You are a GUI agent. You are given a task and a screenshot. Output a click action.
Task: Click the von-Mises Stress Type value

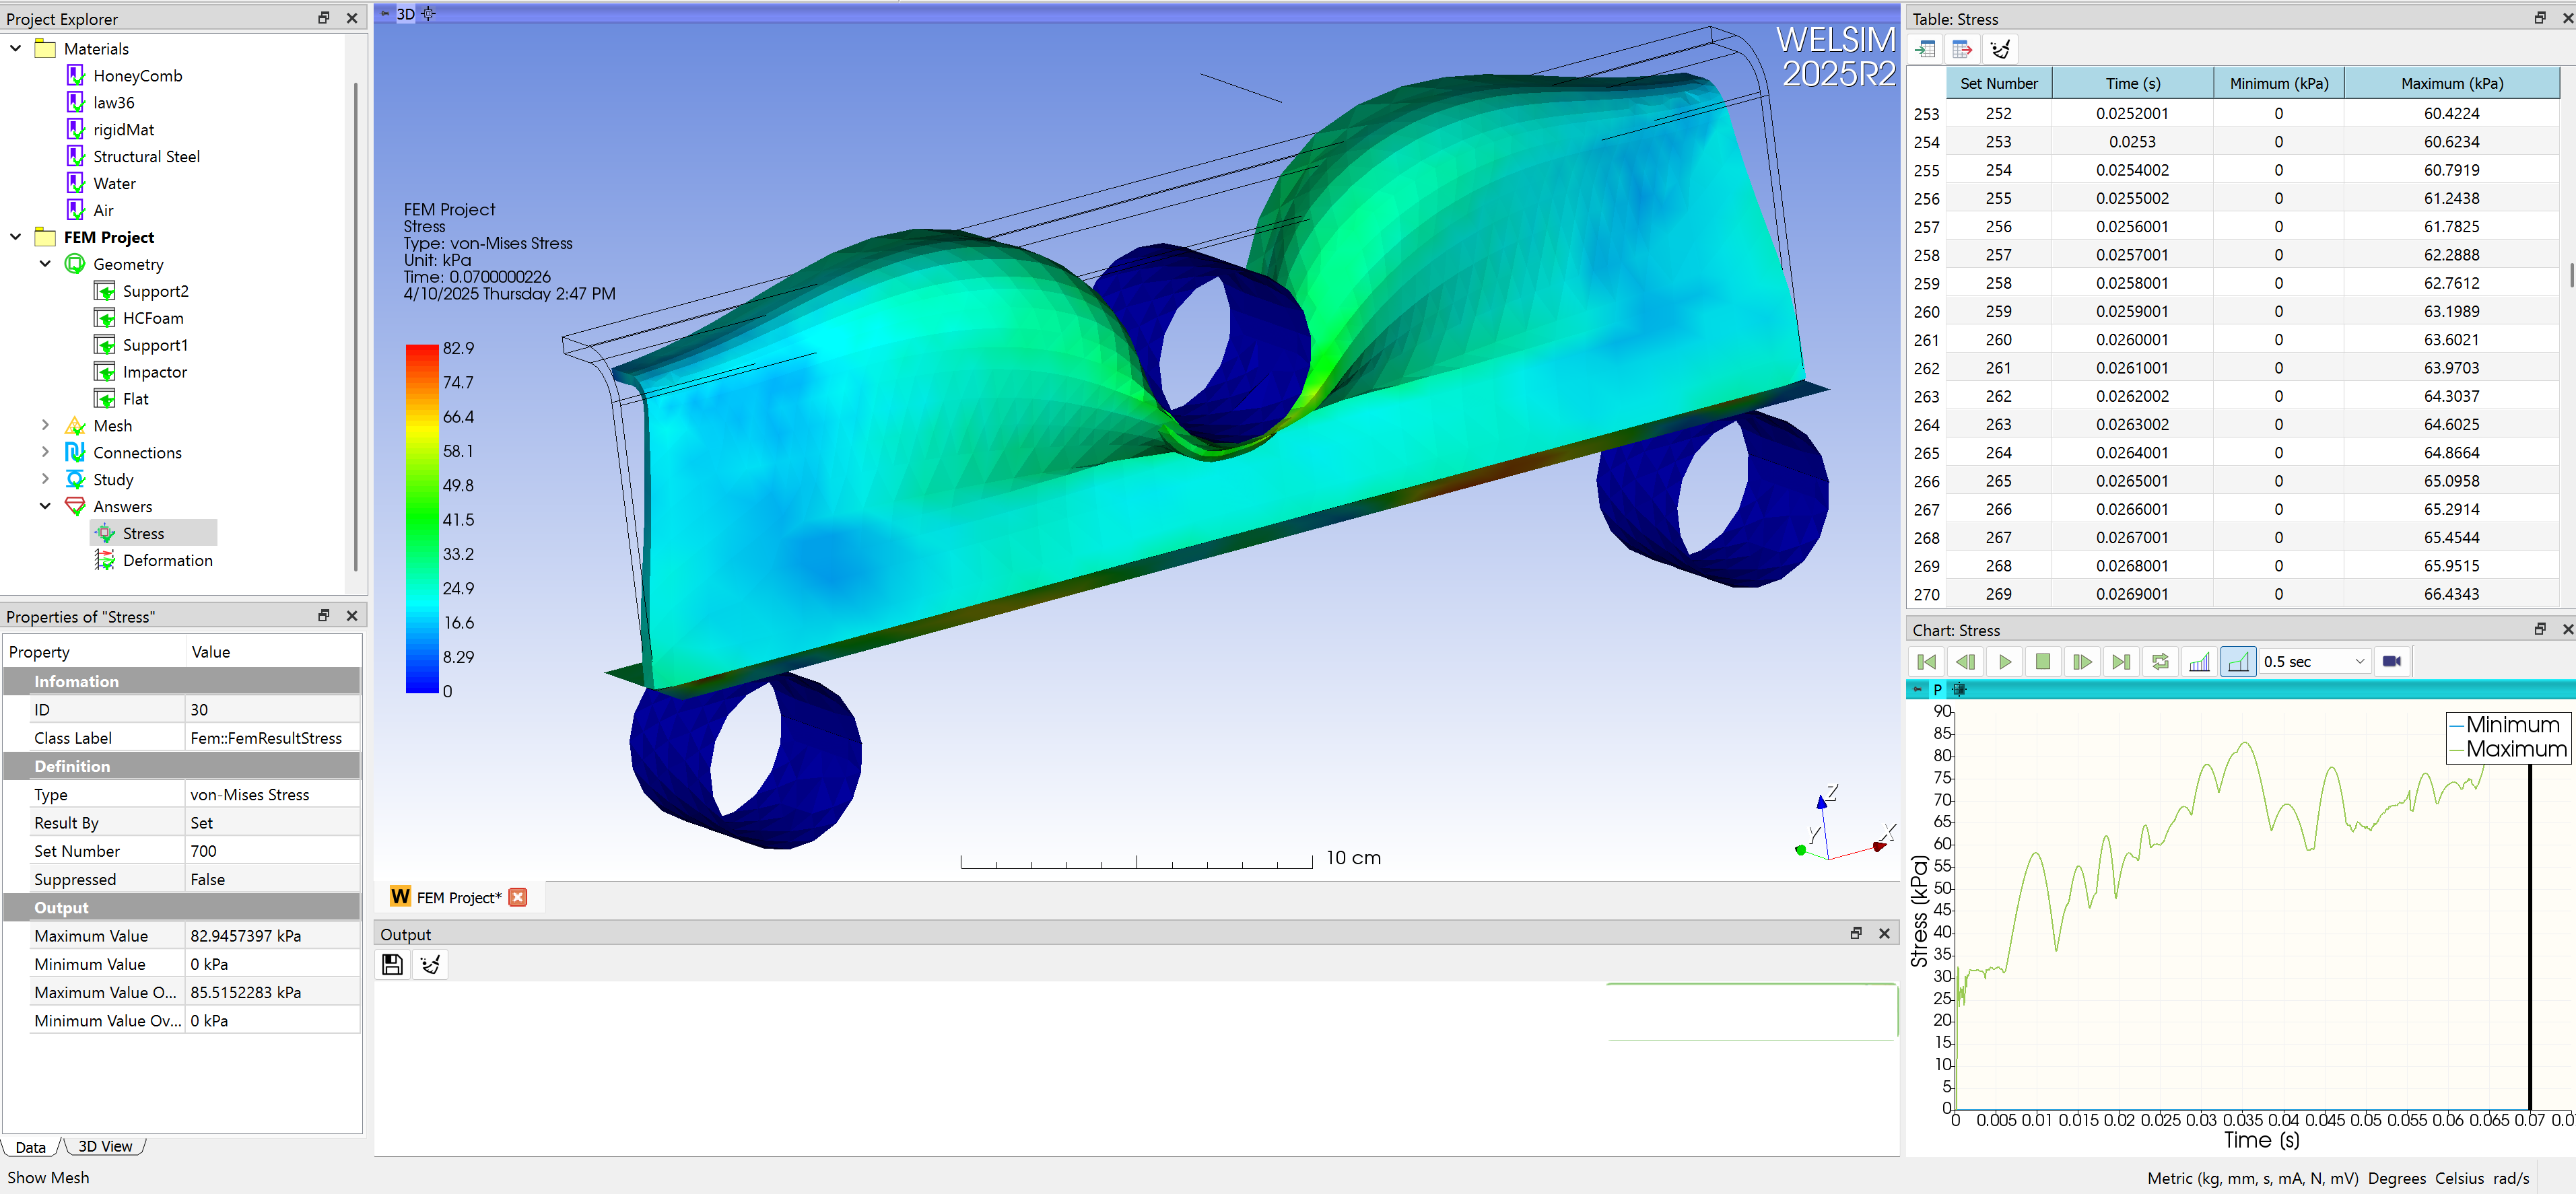point(273,794)
